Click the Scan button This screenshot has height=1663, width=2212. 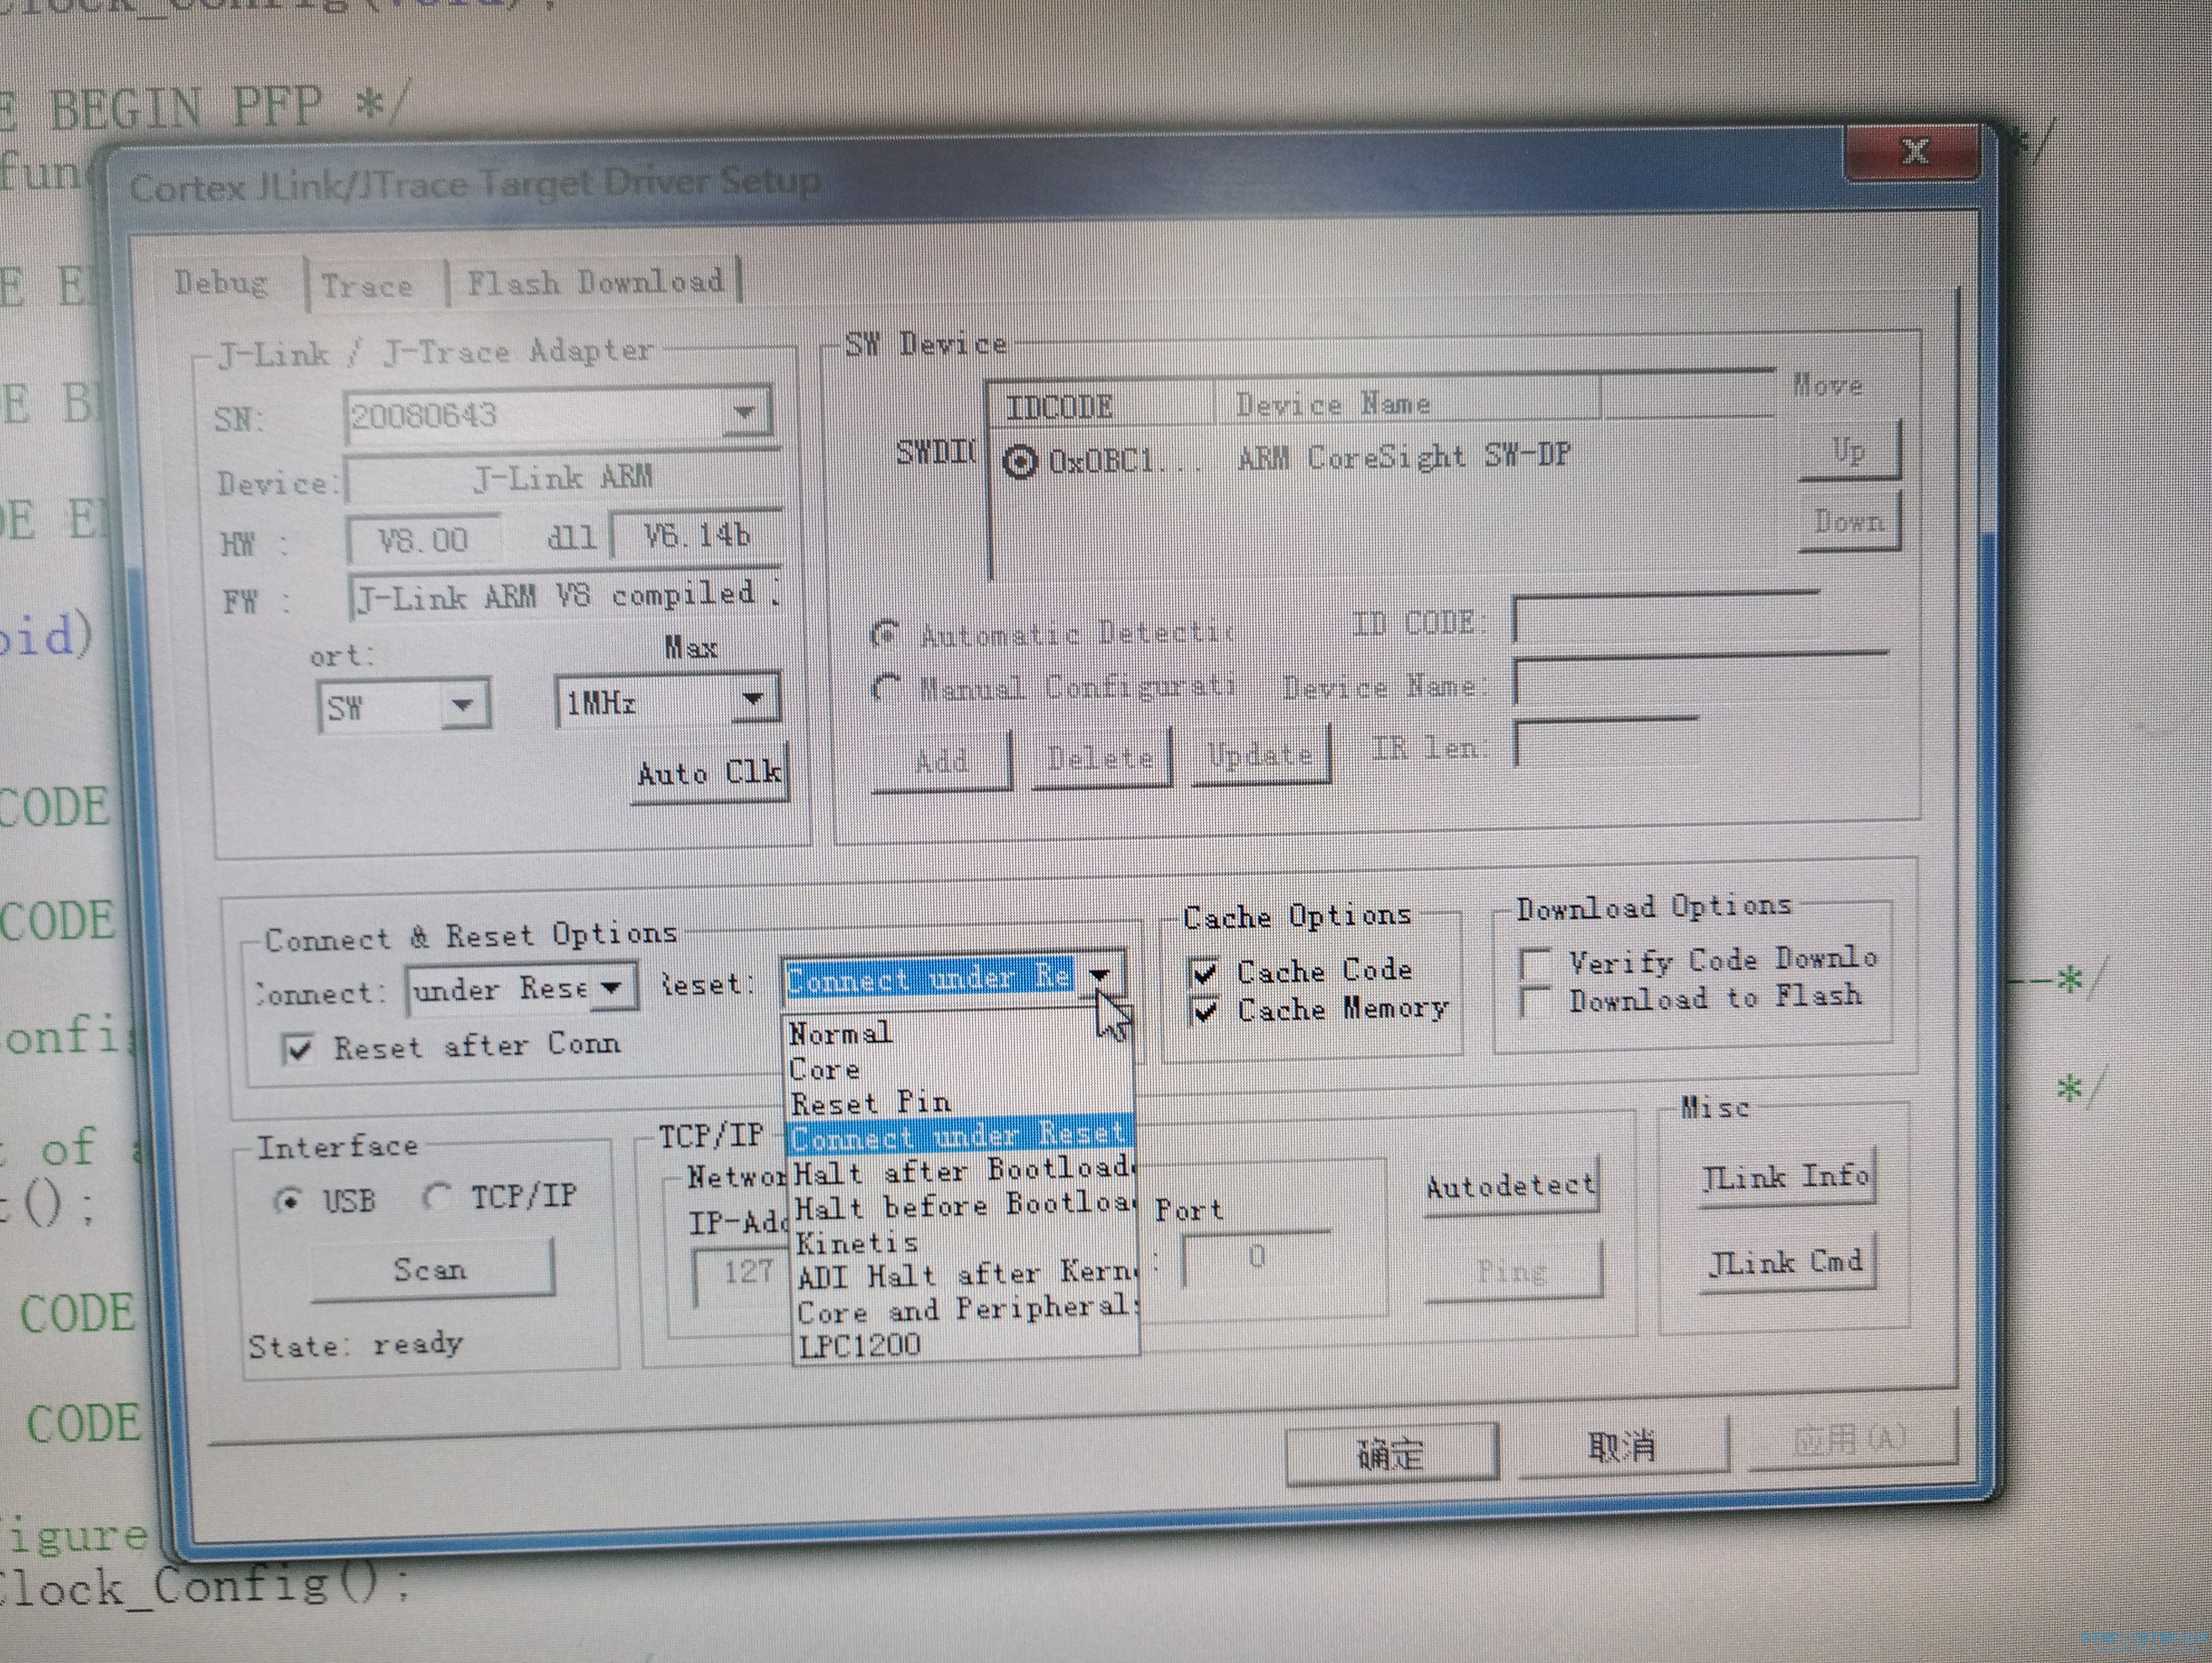(431, 1270)
